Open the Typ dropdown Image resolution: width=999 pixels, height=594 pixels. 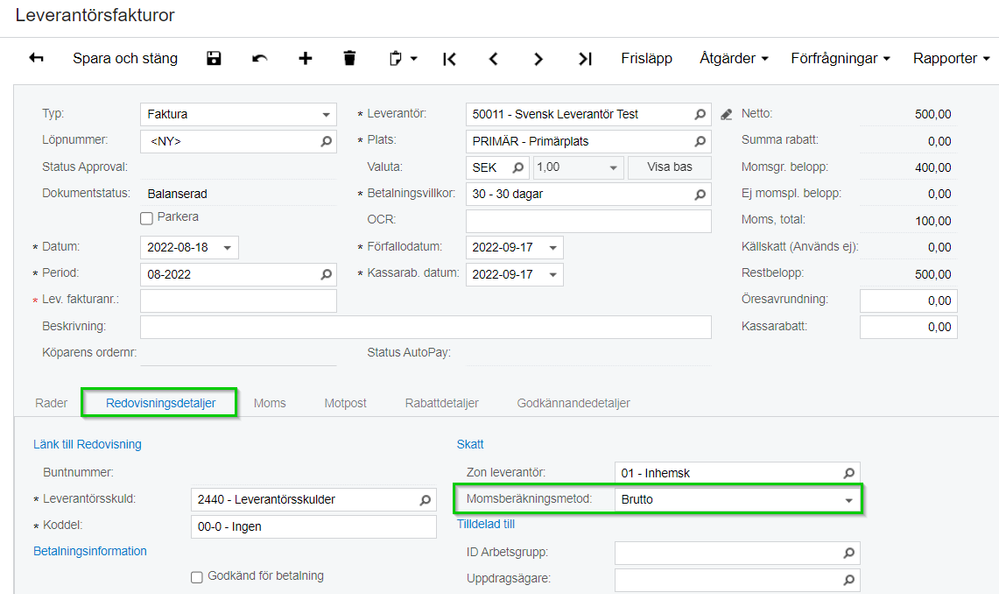tap(327, 115)
